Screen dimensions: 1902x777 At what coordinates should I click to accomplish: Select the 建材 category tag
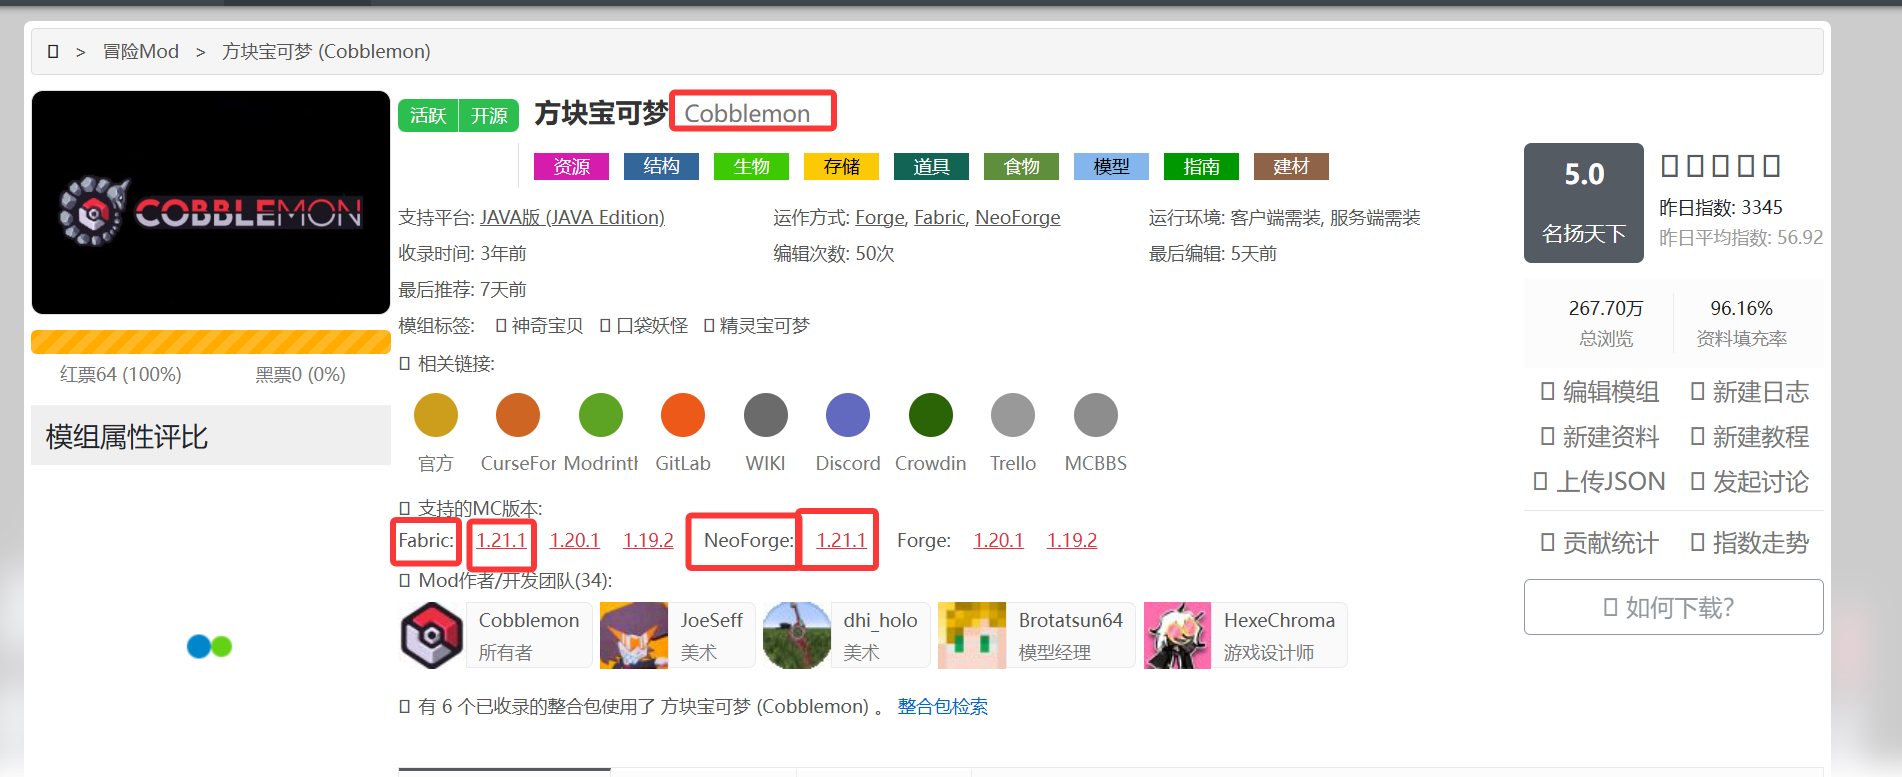tap(1291, 166)
